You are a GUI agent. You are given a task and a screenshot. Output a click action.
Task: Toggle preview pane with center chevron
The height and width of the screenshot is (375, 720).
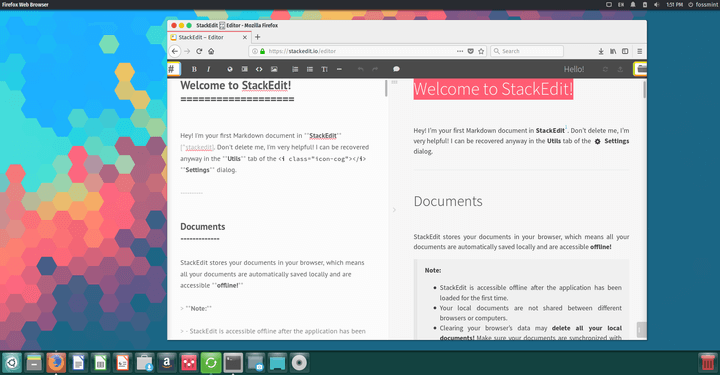(x=394, y=210)
